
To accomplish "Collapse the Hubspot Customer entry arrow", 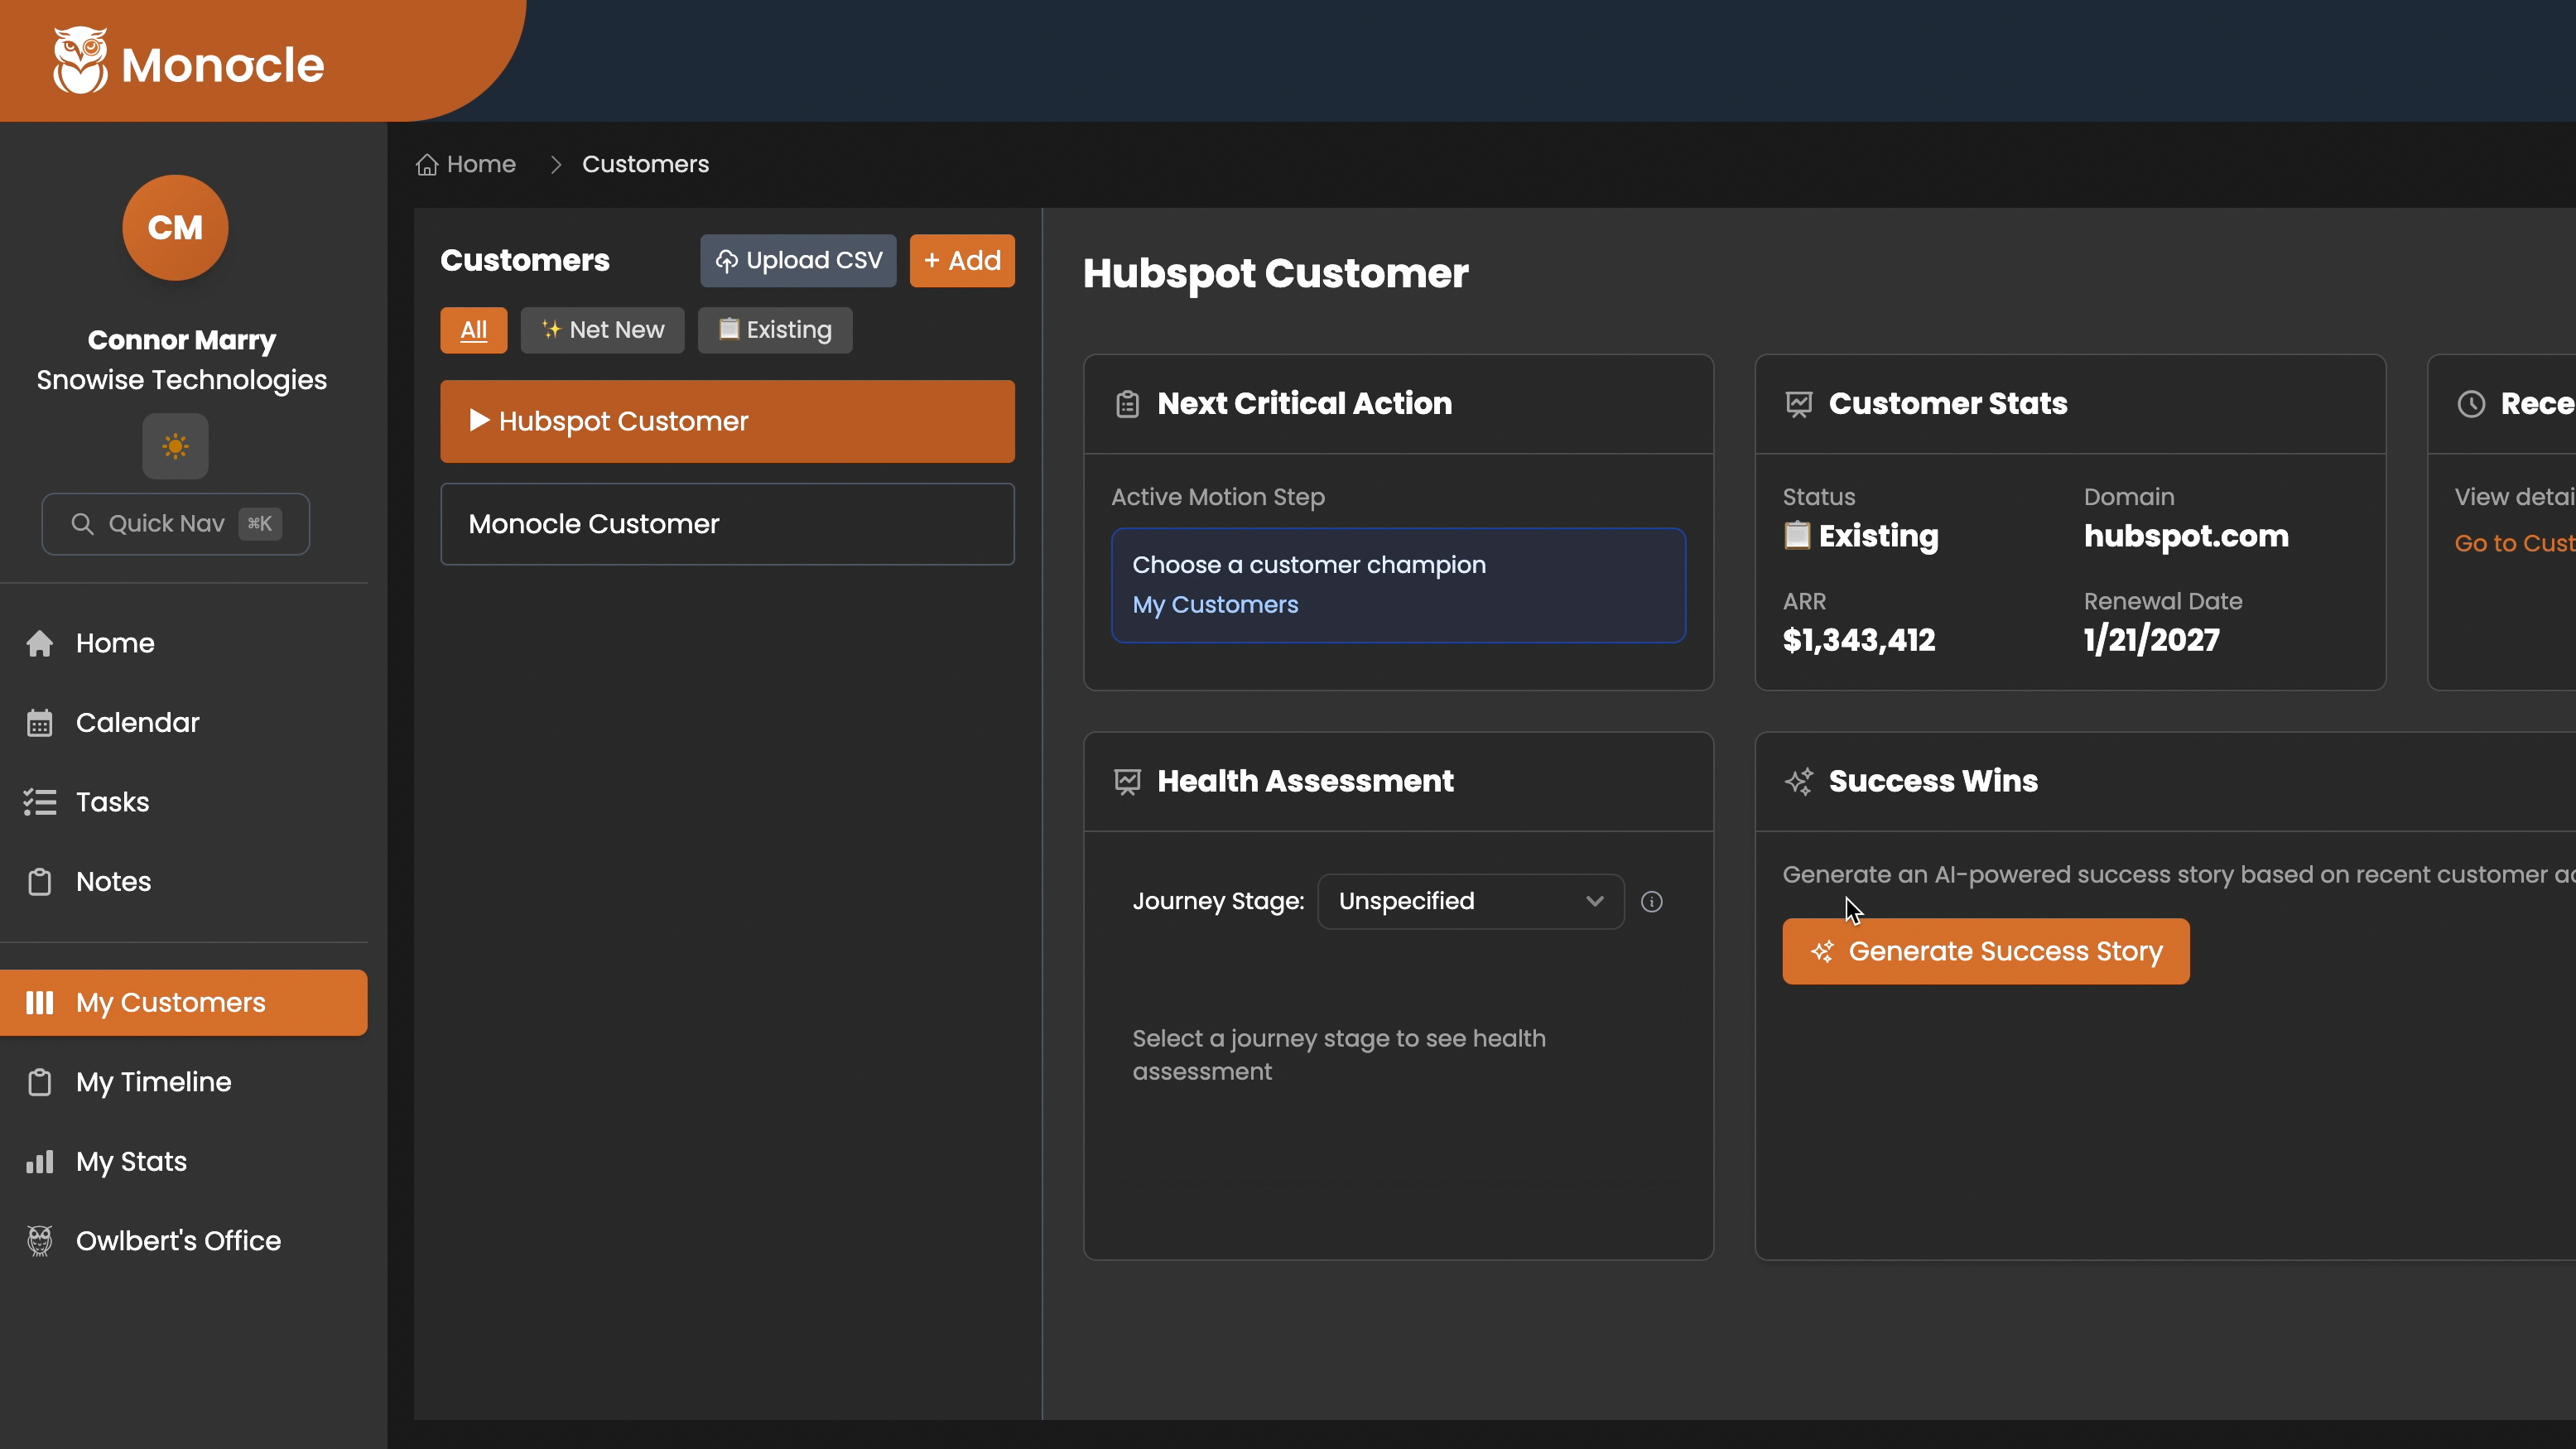I will coord(479,421).
